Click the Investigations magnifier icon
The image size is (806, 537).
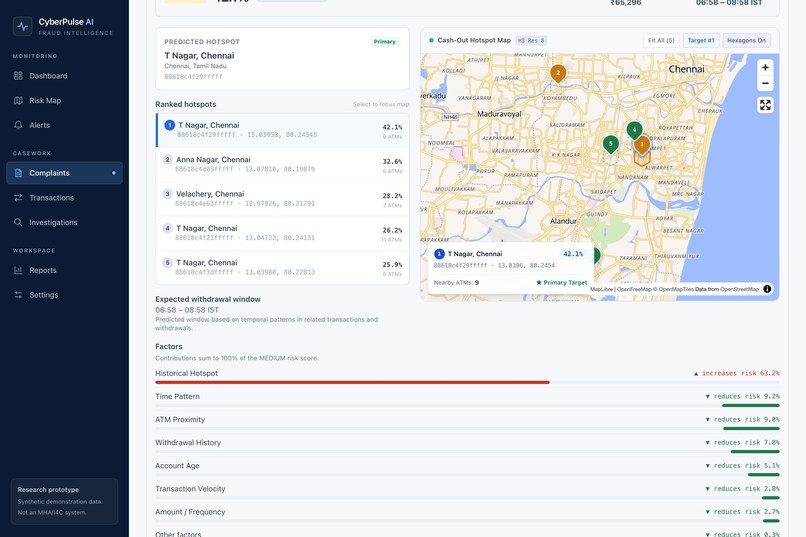(18, 223)
